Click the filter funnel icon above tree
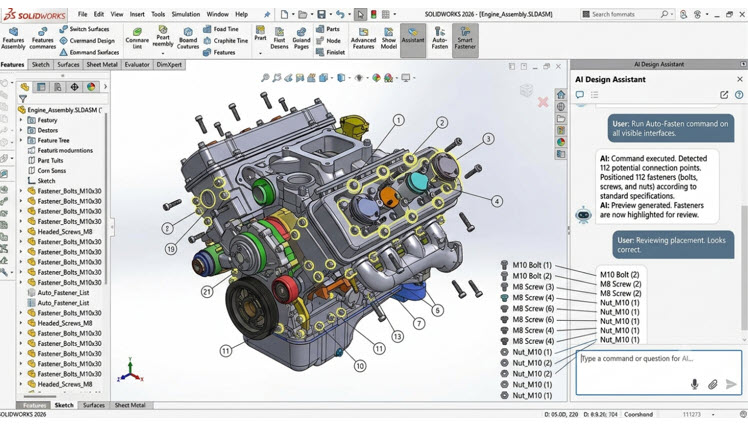 tap(23, 99)
